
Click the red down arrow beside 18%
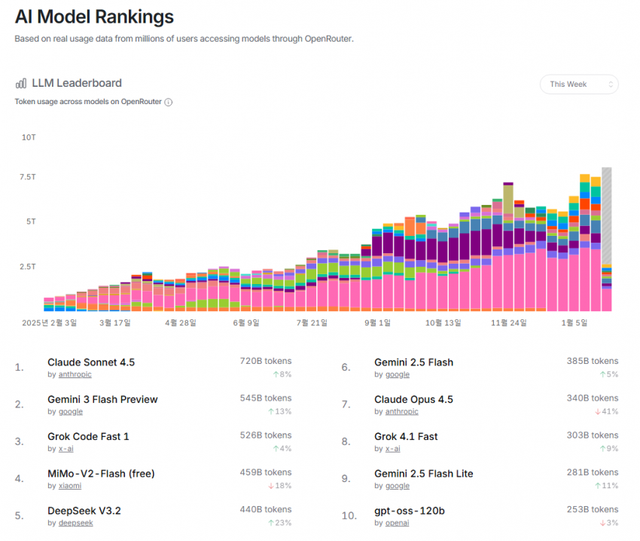(269, 486)
